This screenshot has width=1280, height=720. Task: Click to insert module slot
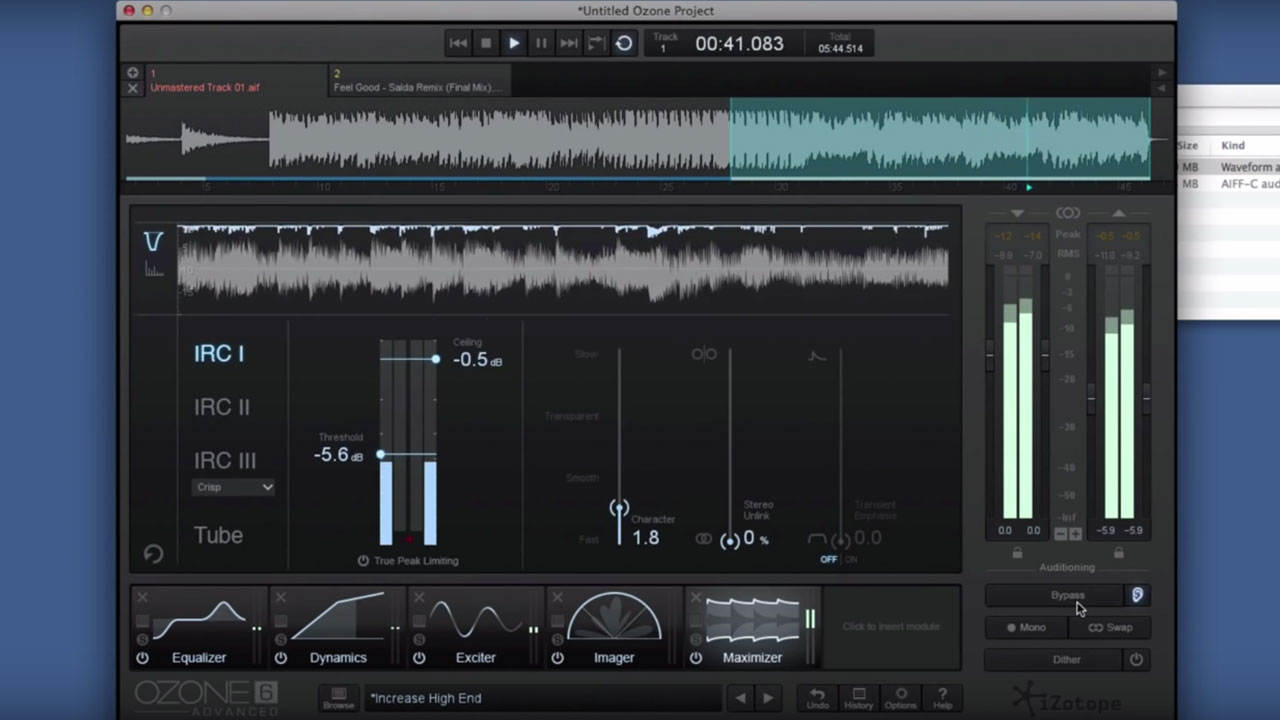click(890, 627)
